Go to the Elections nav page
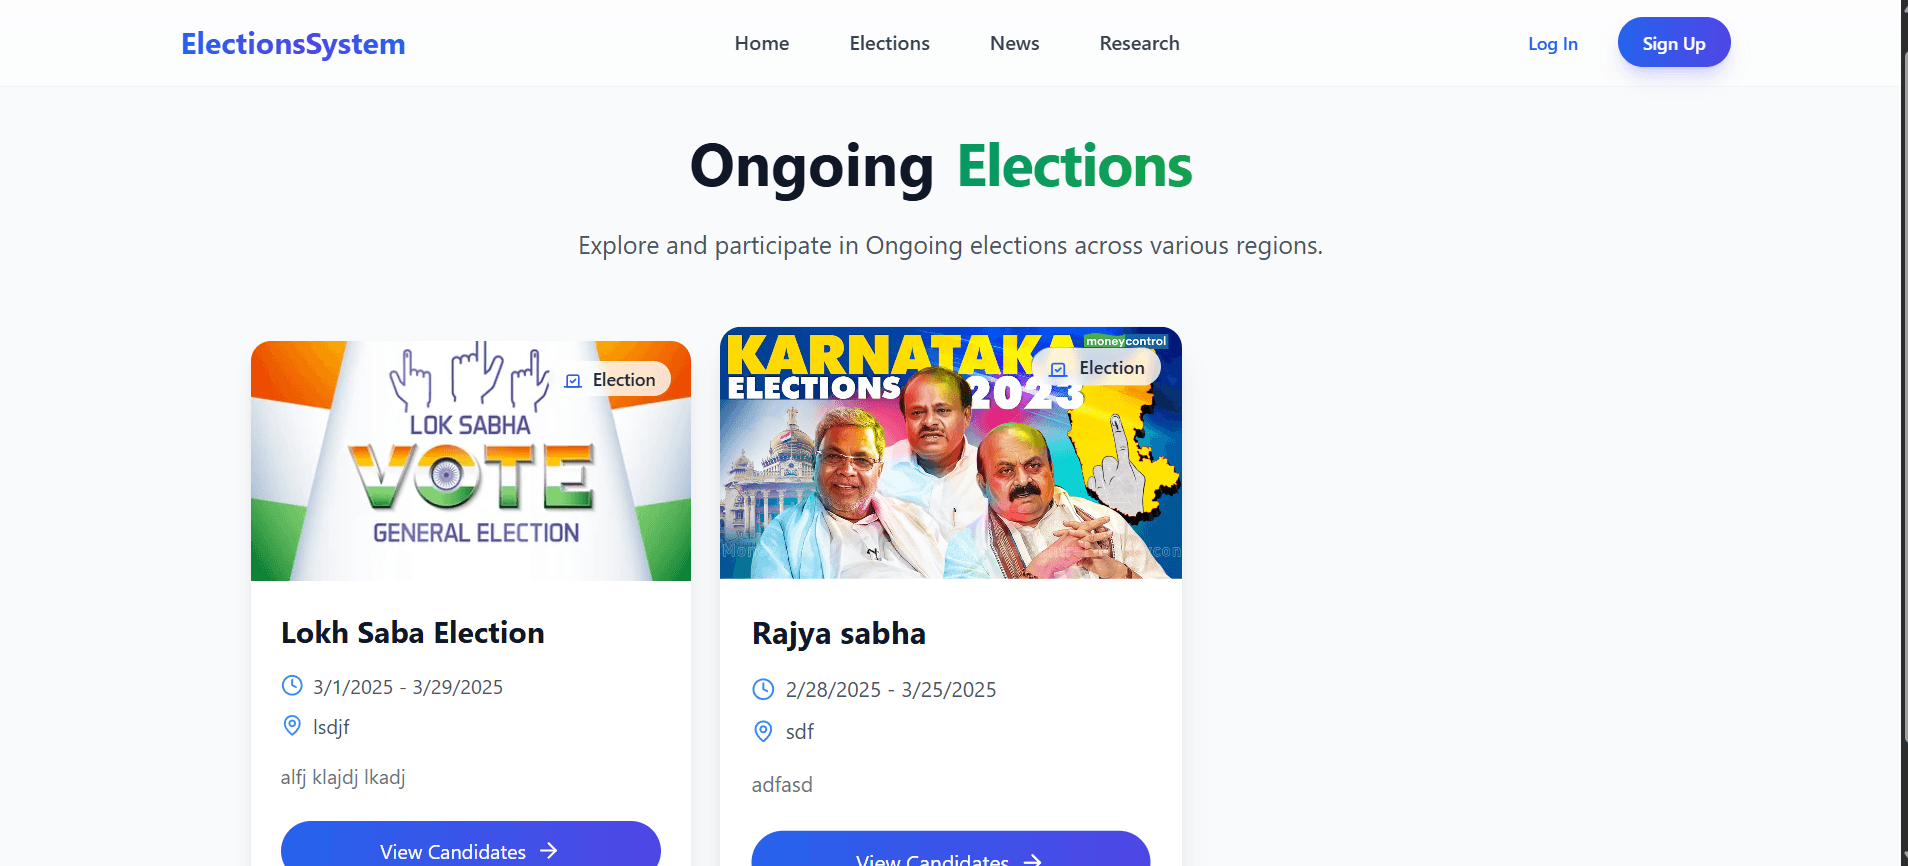Screen dimensions: 1908x866 click(889, 43)
